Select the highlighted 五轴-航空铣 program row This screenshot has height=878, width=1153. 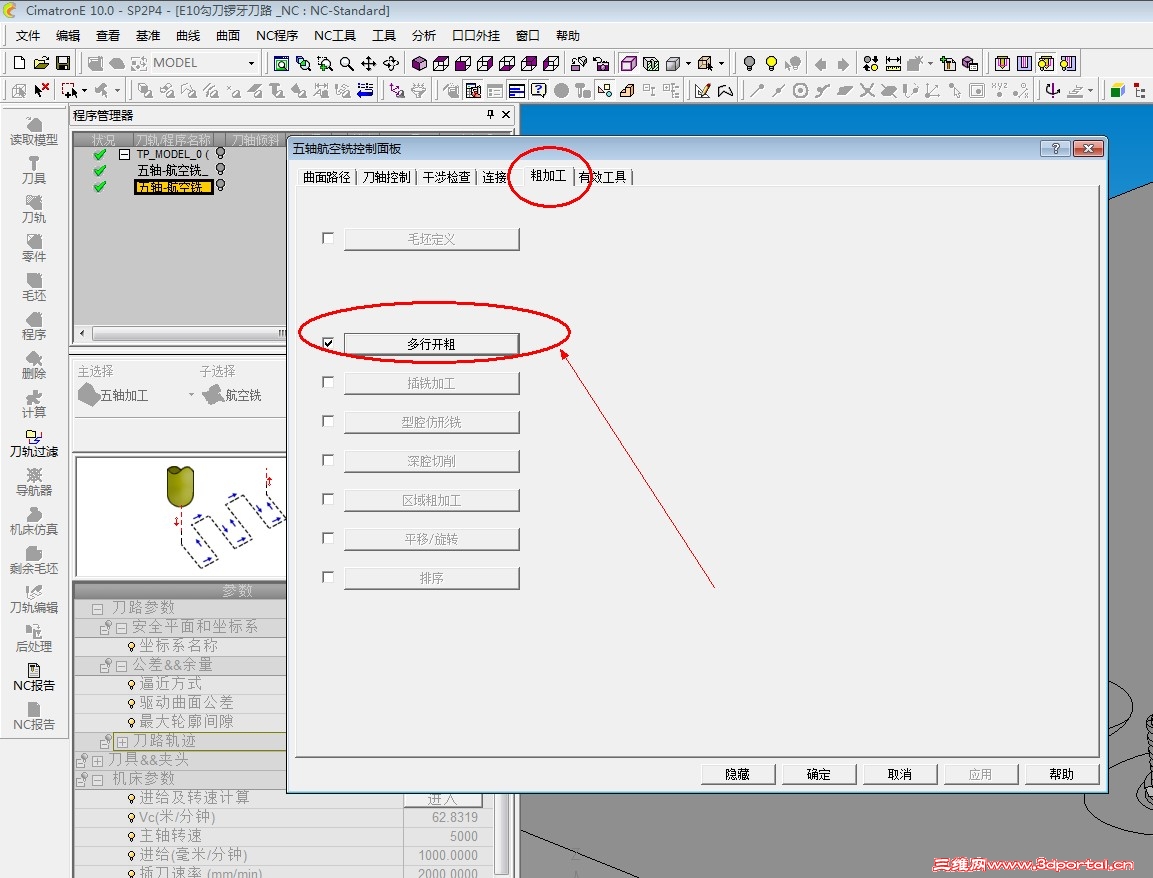[173, 187]
